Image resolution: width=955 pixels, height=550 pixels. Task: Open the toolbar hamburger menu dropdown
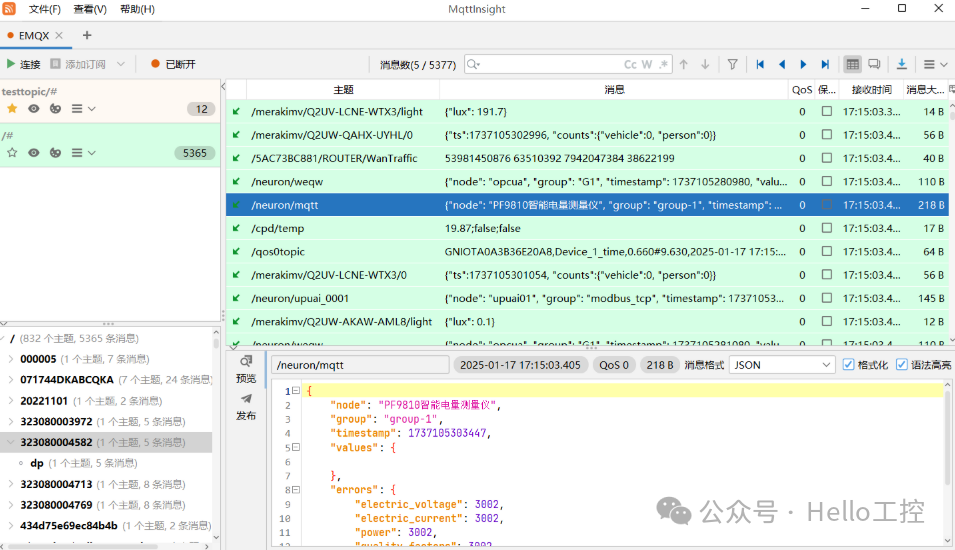(x=935, y=64)
